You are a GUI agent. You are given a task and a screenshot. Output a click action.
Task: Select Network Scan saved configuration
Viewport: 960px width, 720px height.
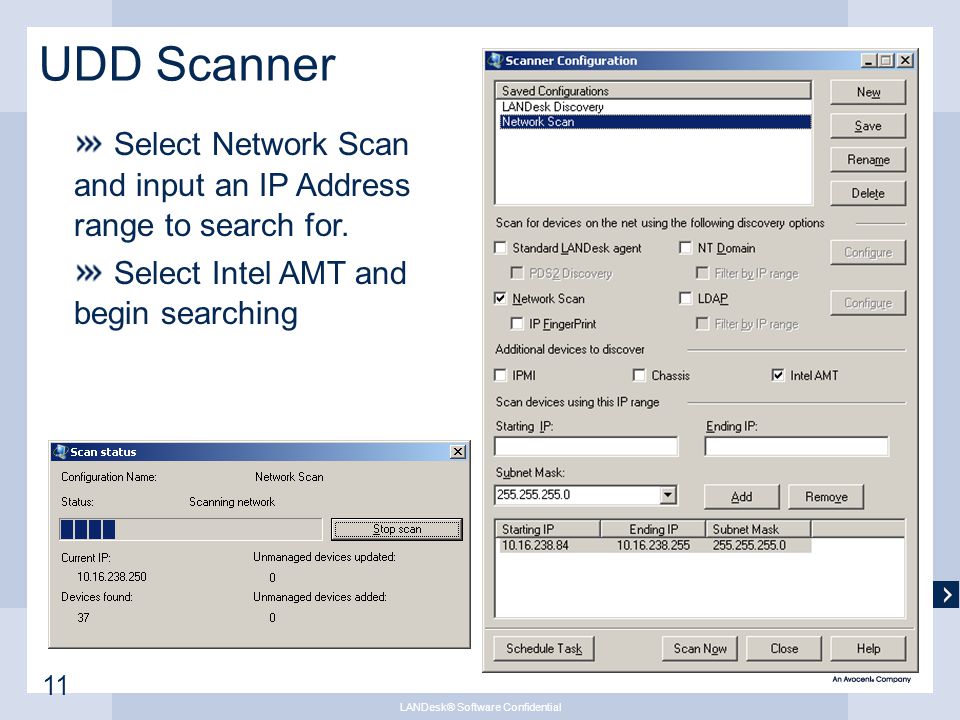(653, 122)
